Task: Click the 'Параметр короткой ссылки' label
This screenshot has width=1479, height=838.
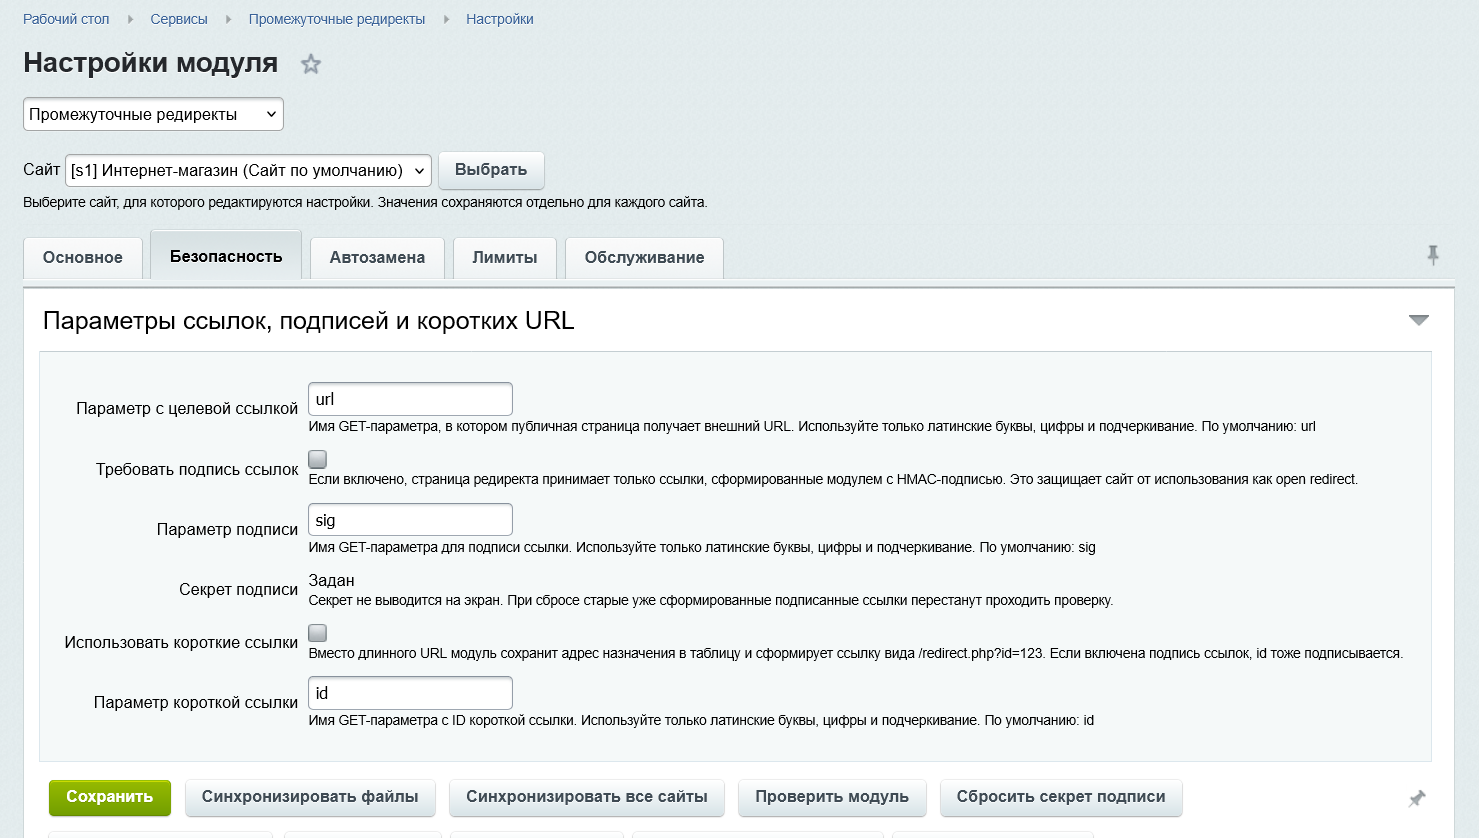Action: pyautogui.click(x=196, y=702)
